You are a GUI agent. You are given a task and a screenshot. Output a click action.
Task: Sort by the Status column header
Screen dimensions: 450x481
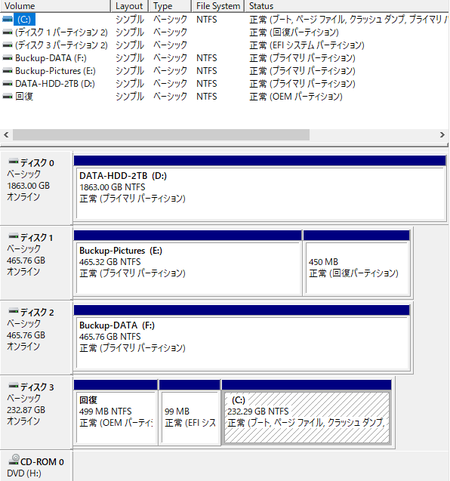click(x=347, y=6)
